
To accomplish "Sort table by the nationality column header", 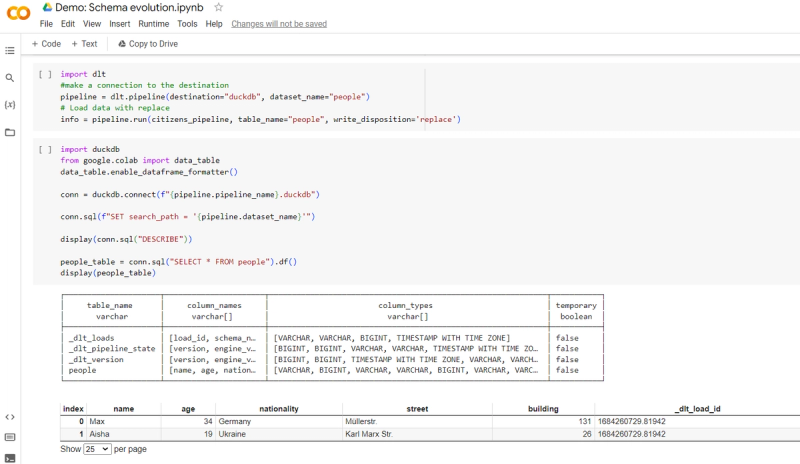I will click(279, 409).
